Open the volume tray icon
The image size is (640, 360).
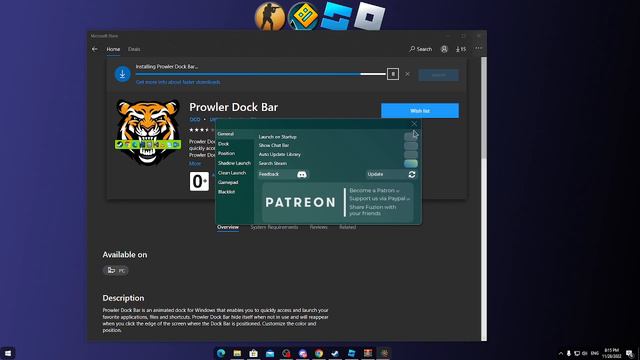pyautogui.click(x=584, y=353)
